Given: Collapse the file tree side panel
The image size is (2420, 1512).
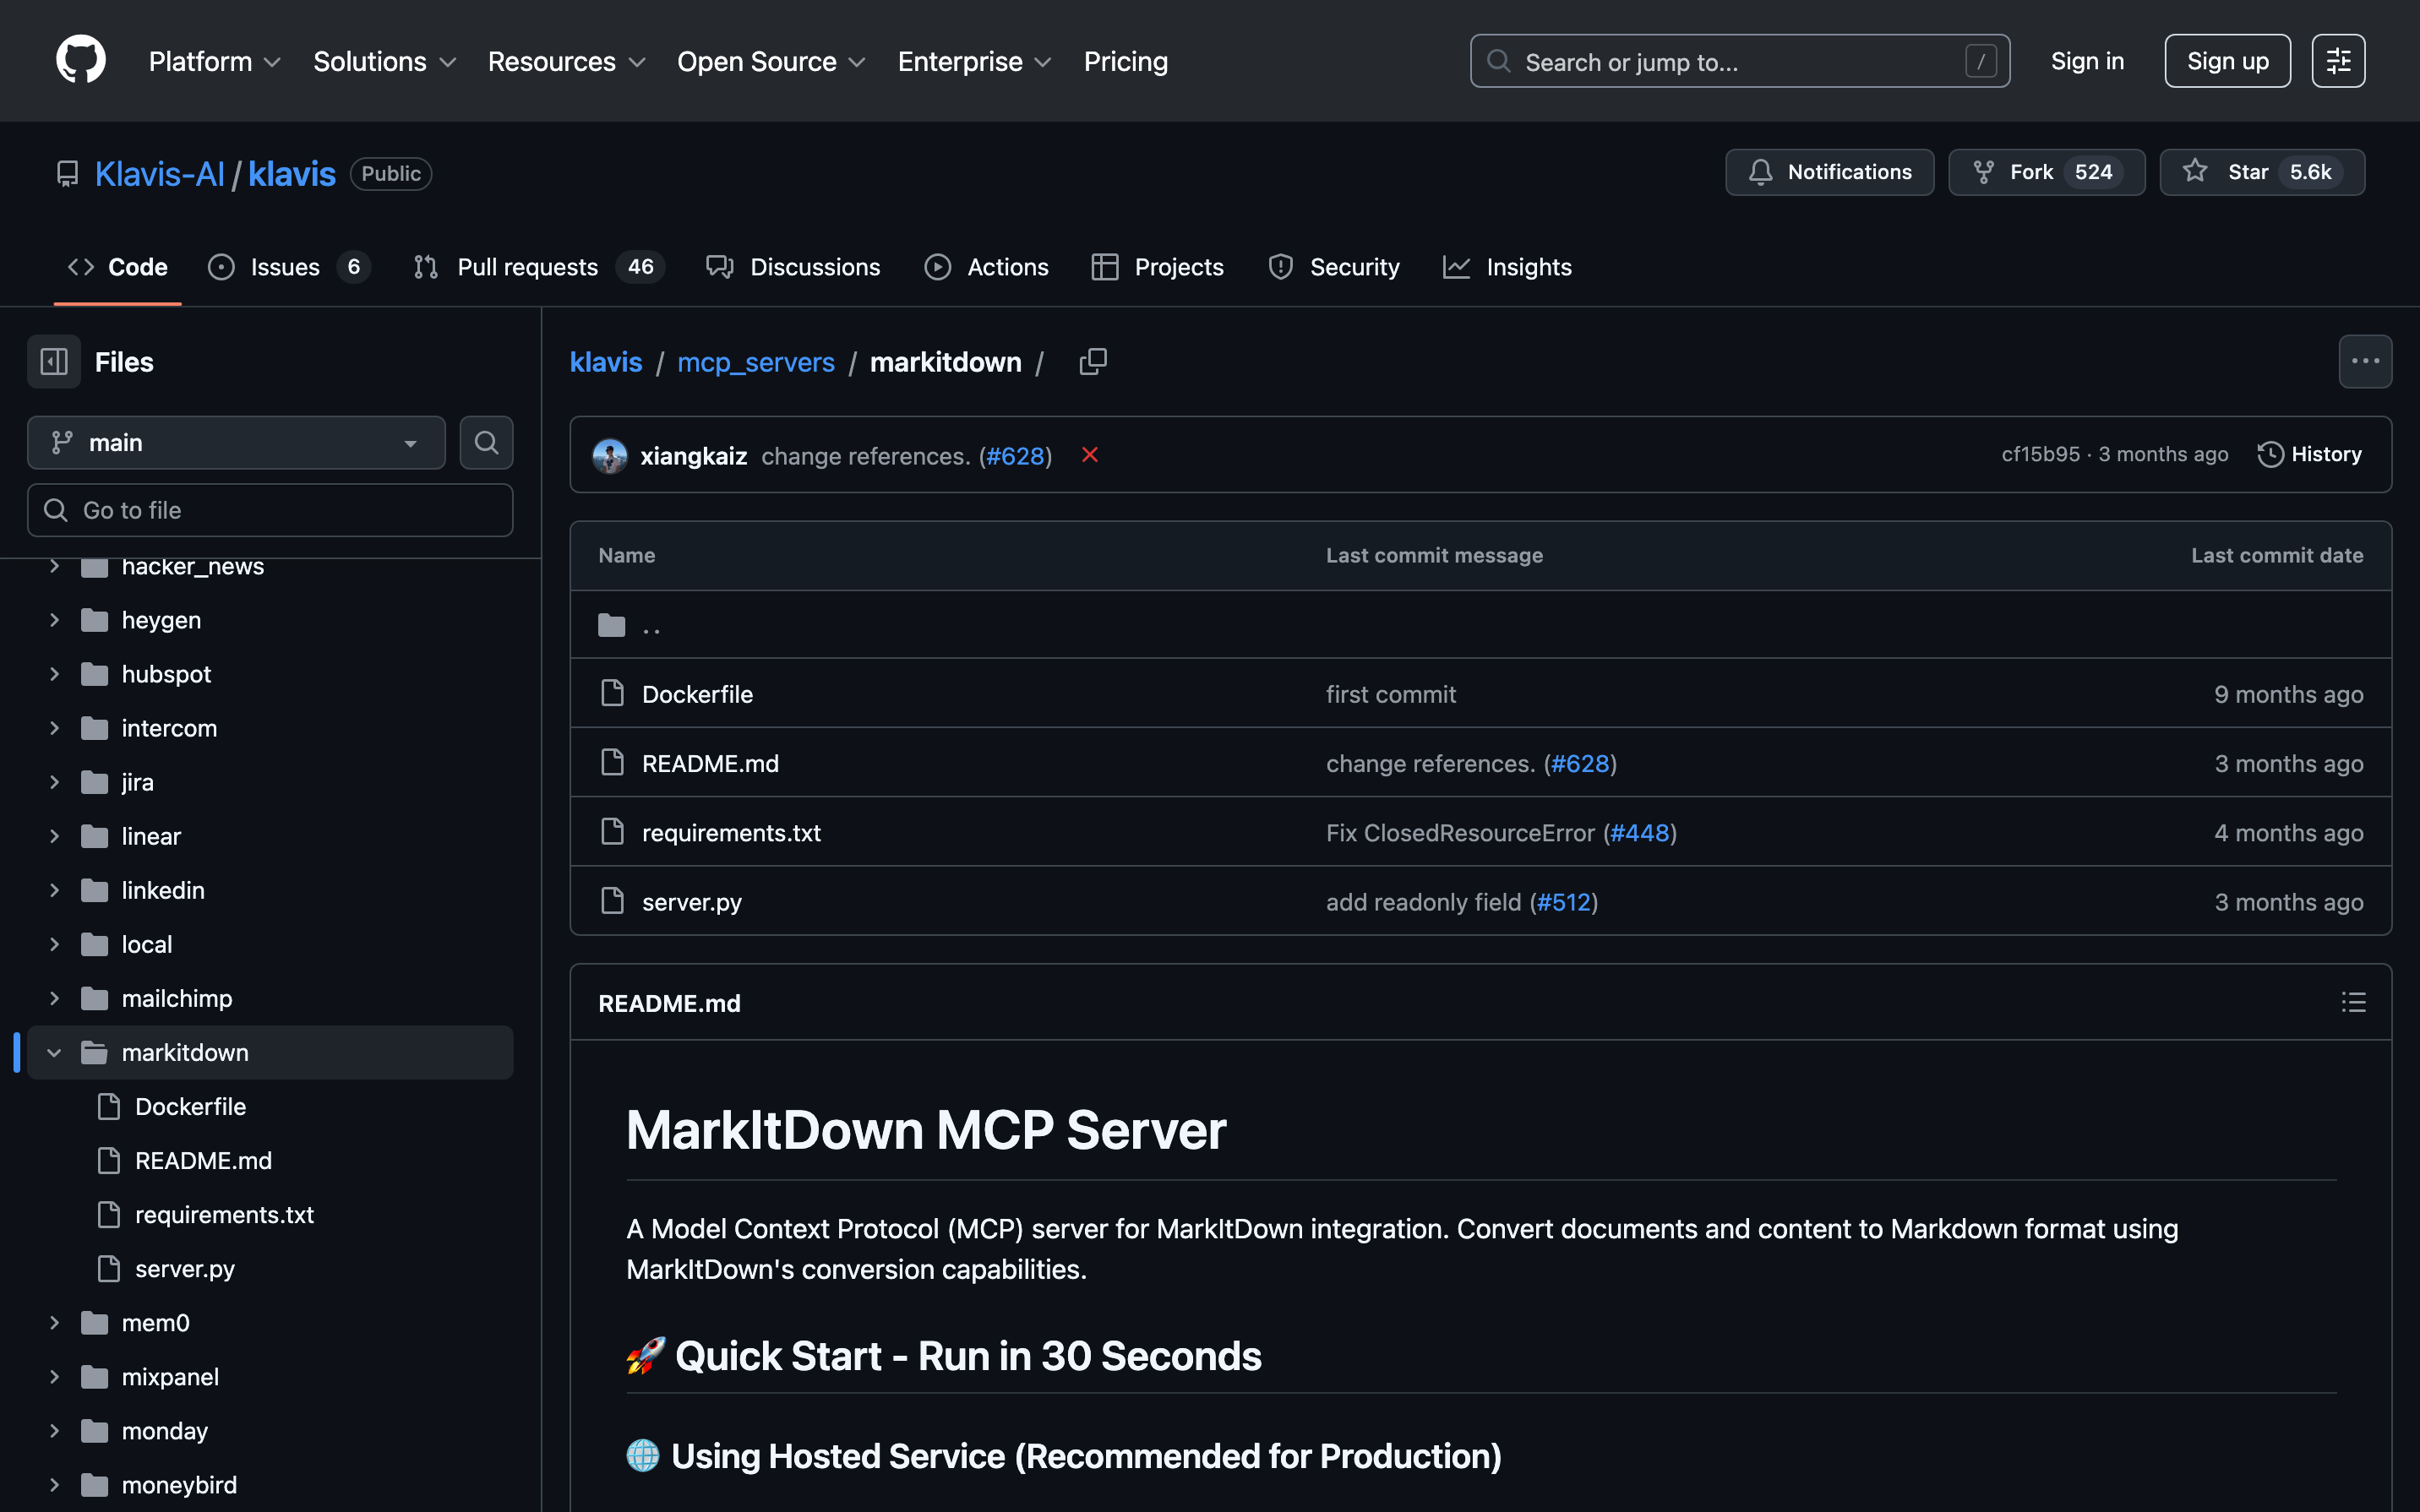Looking at the screenshot, I should pyautogui.click(x=54, y=362).
